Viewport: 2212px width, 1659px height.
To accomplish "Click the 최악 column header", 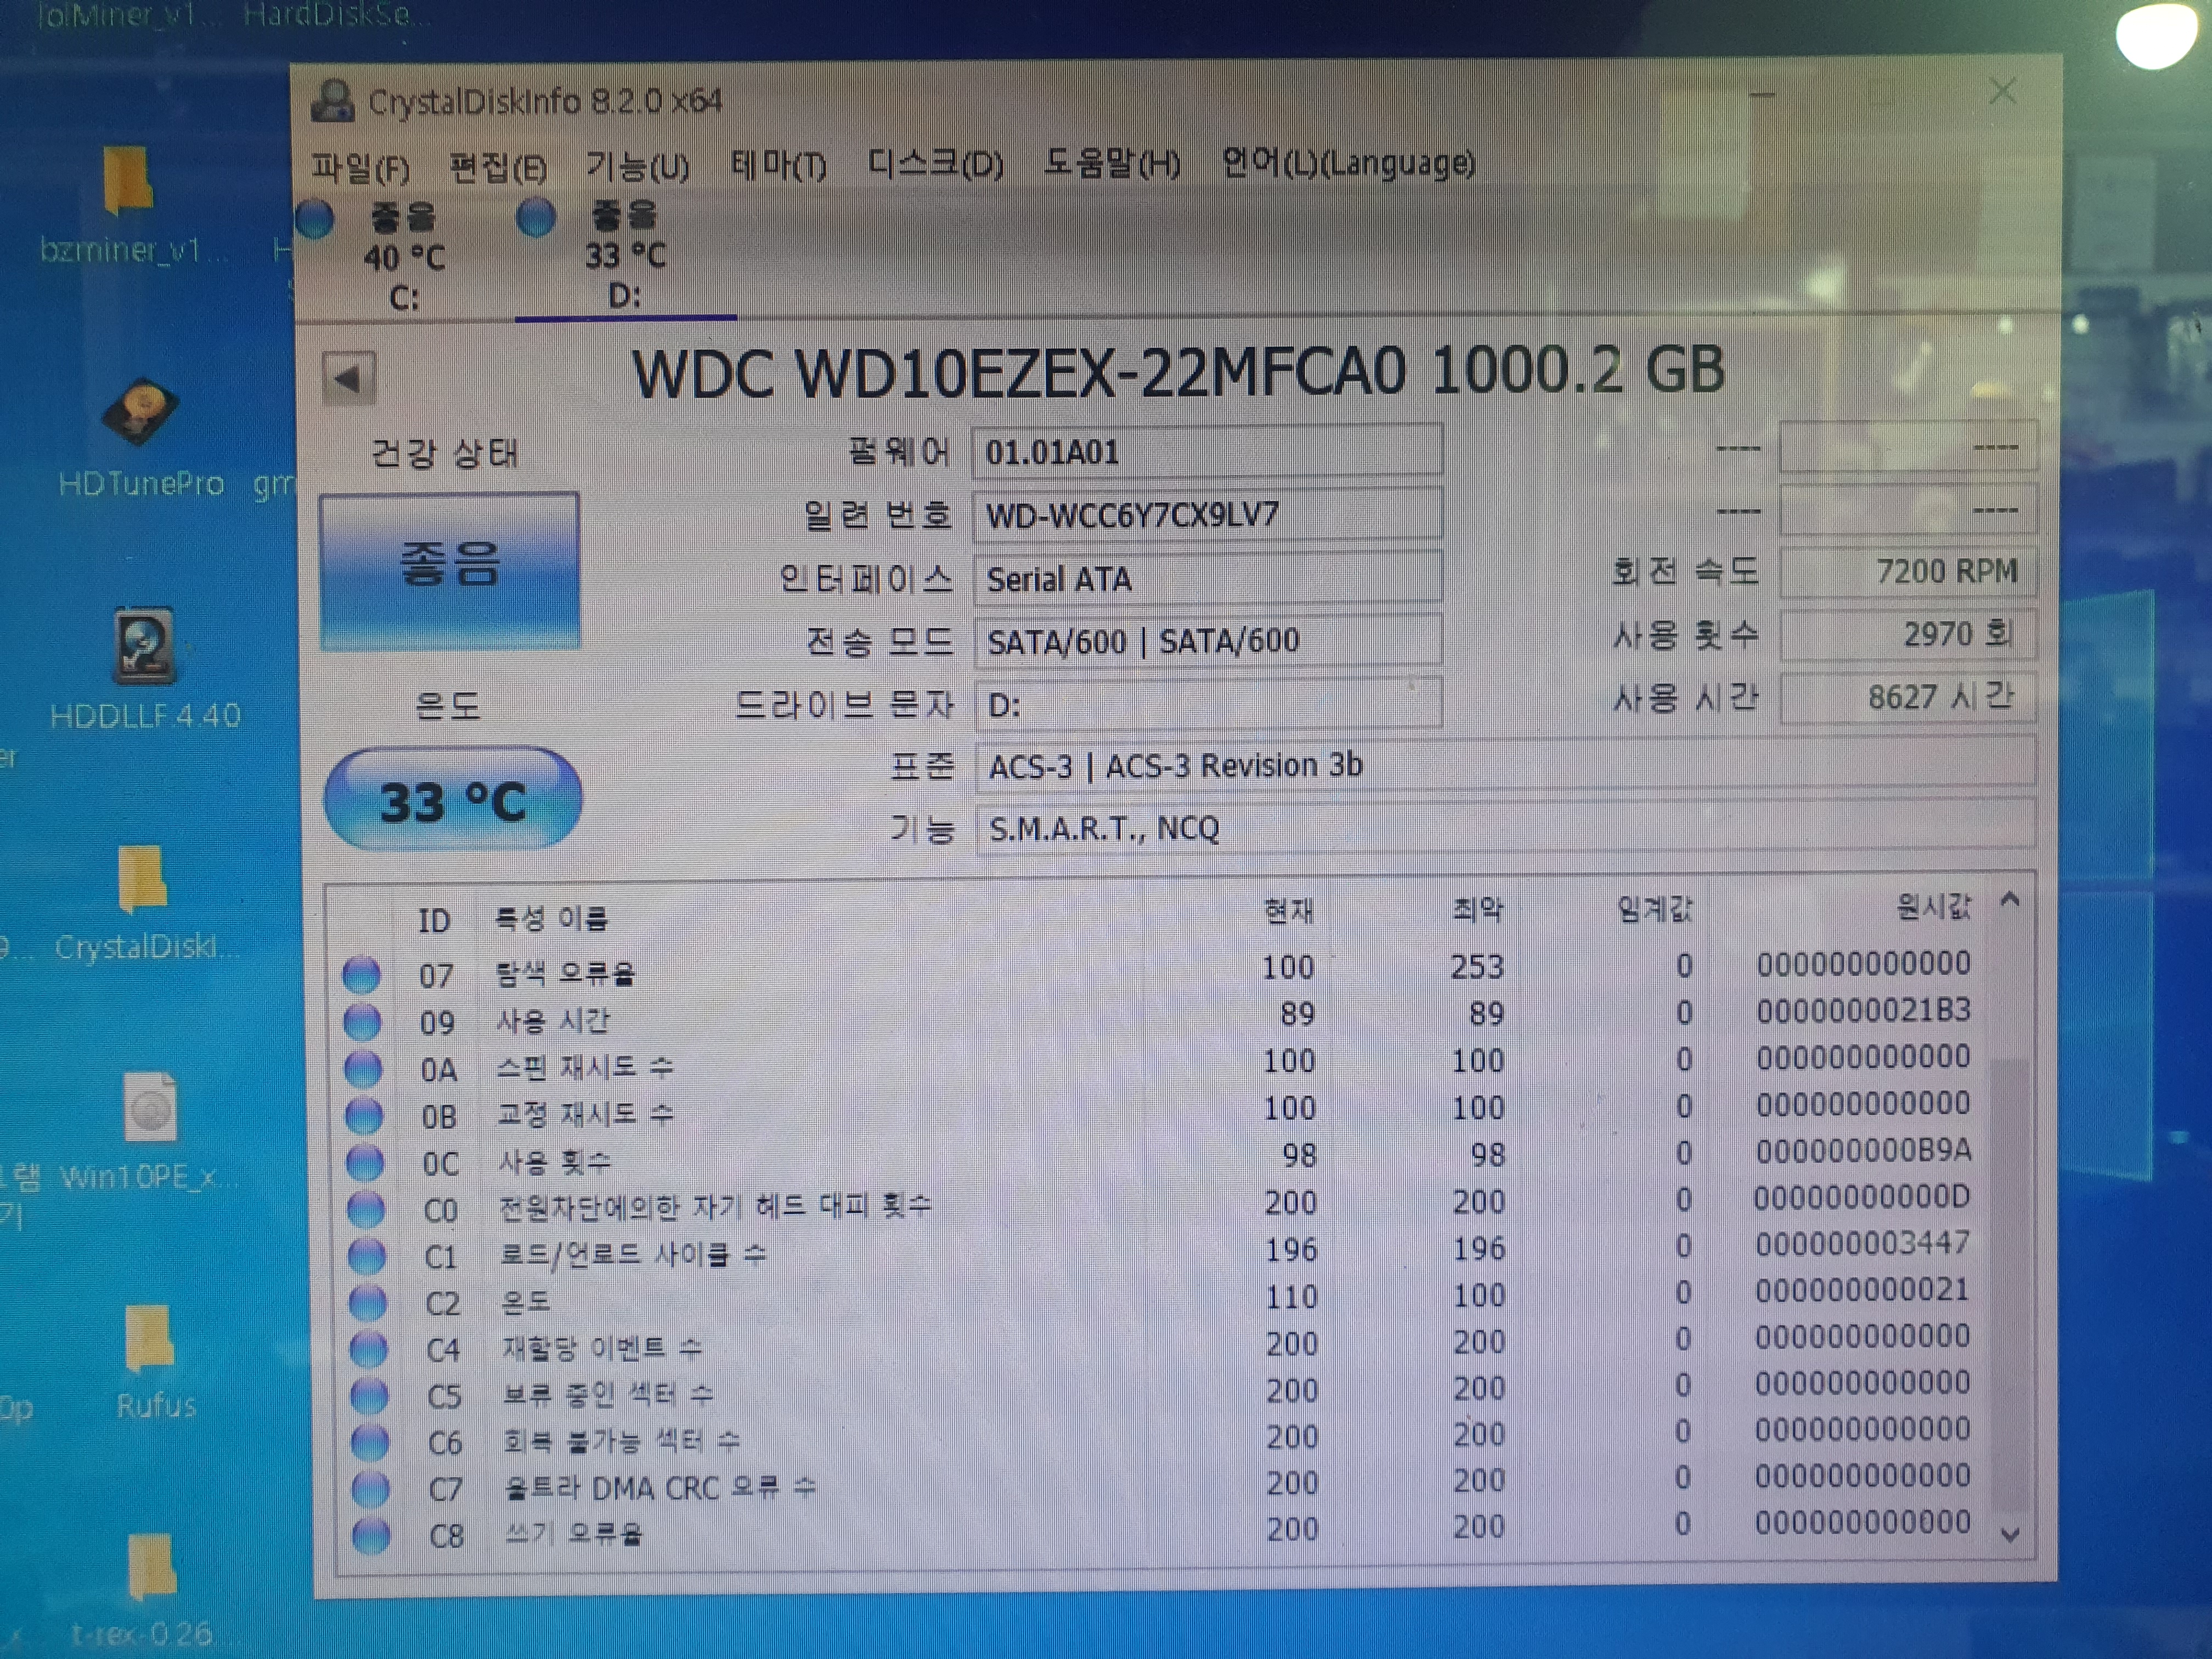I will click(x=1477, y=910).
